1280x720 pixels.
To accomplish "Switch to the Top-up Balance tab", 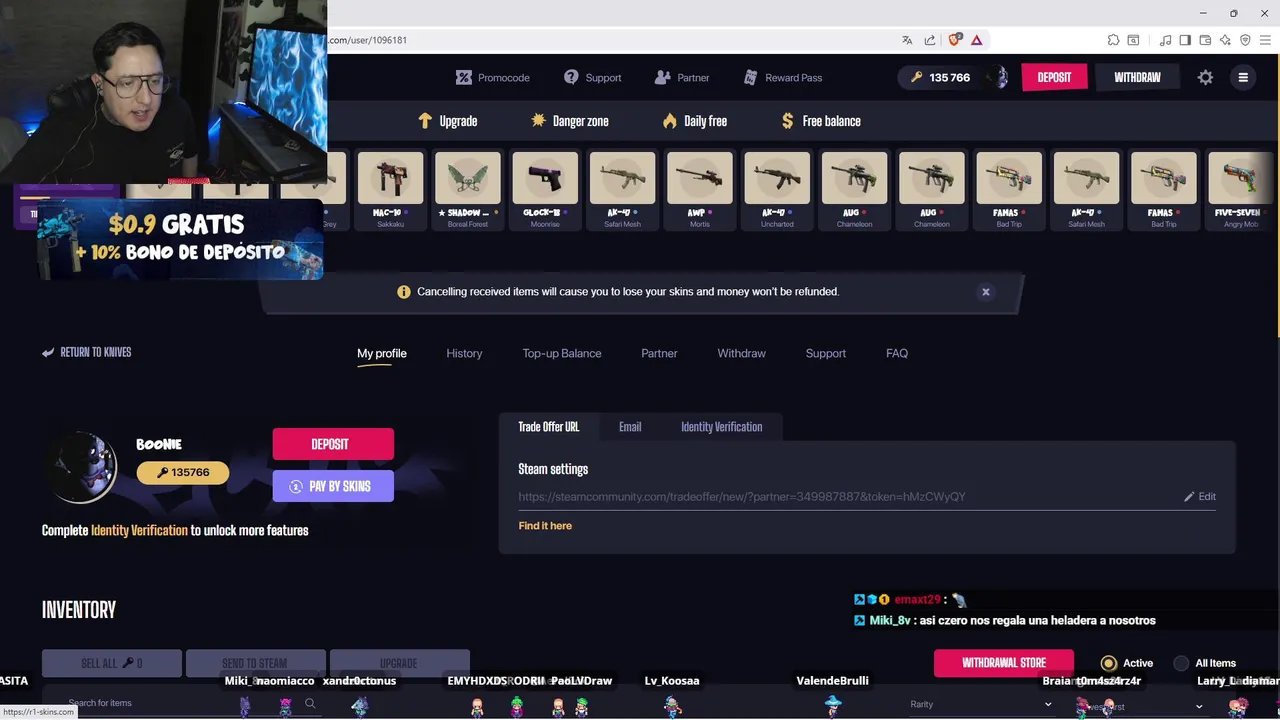I will (x=562, y=353).
